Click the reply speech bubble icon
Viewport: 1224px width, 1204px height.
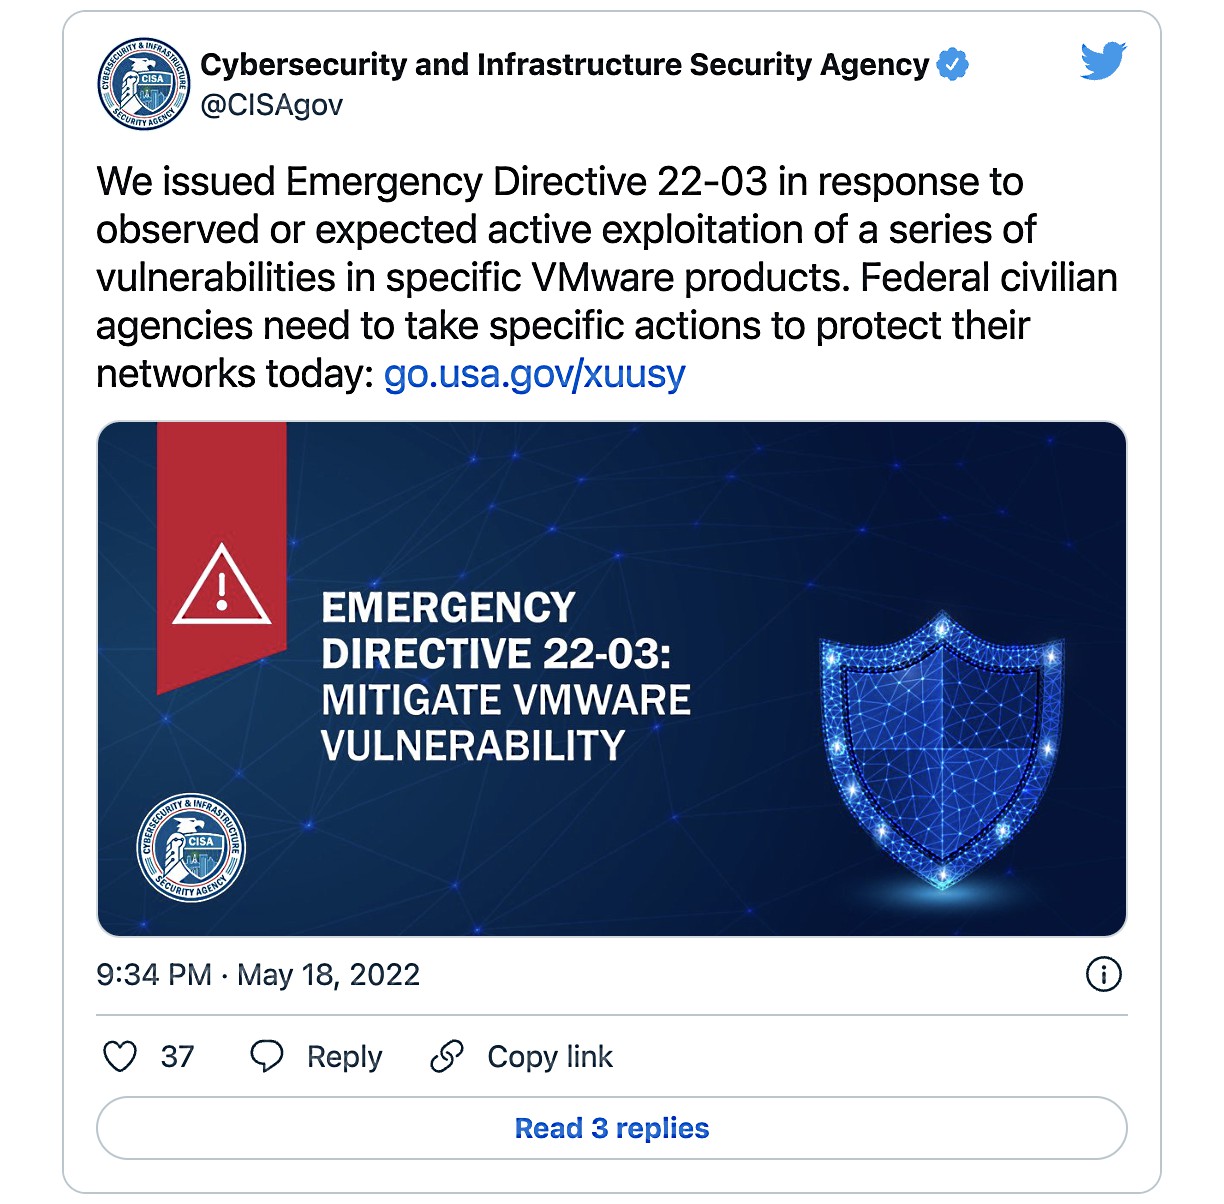(268, 1056)
